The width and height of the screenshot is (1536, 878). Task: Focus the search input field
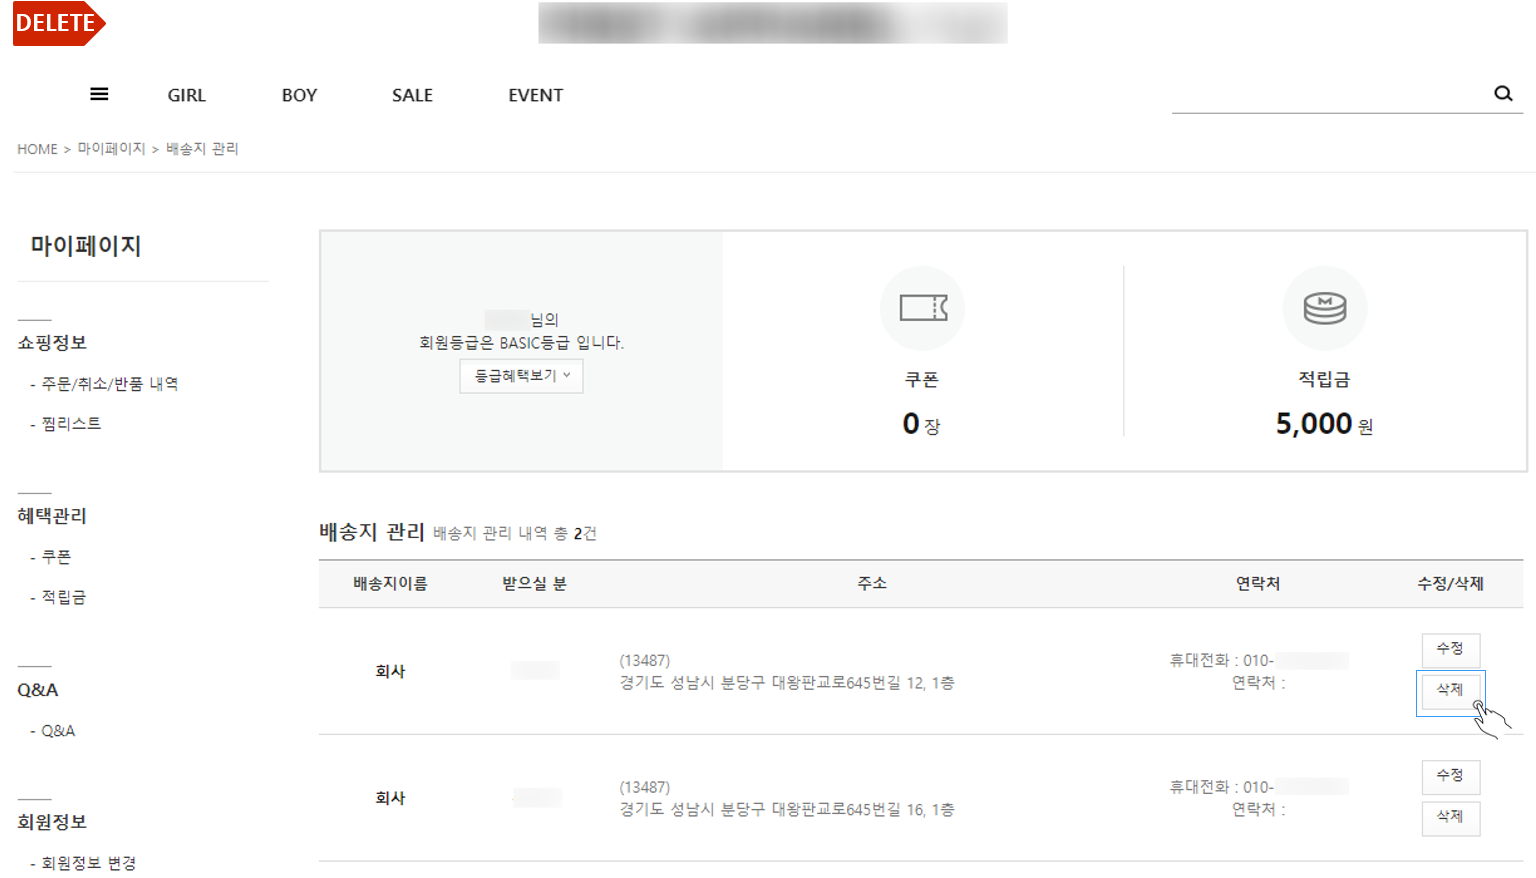1330,94
